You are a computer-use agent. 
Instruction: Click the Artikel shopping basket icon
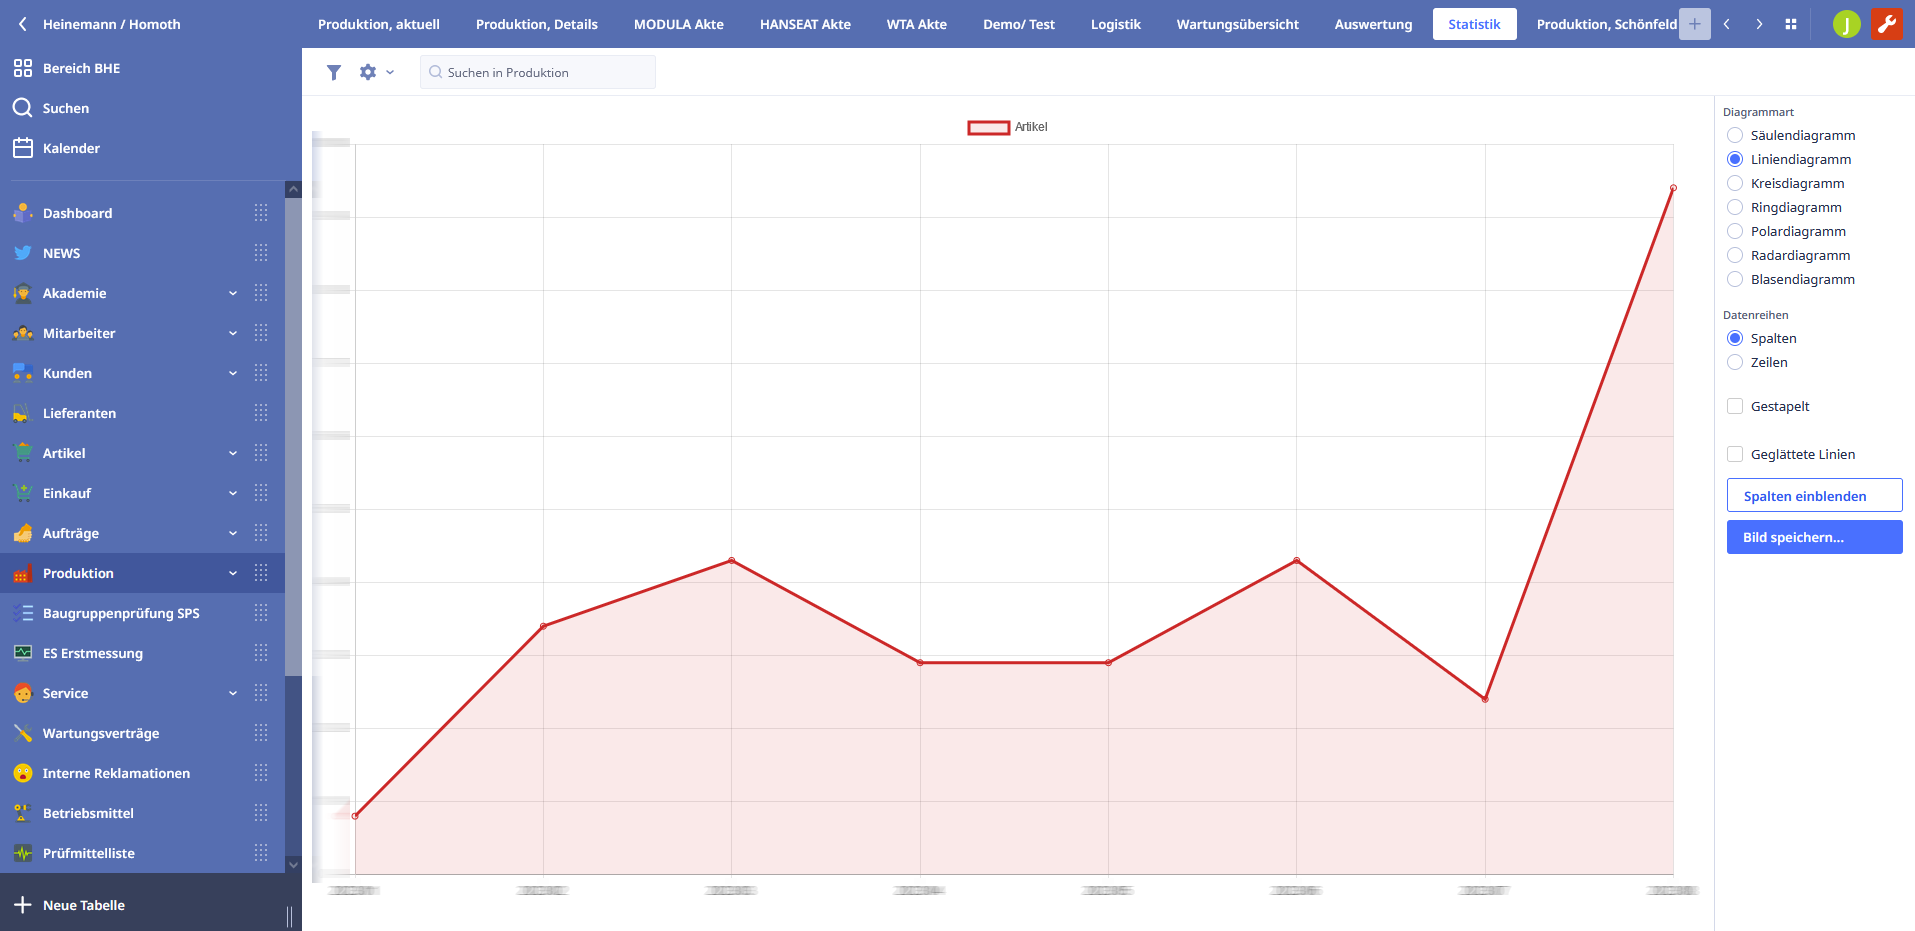click(23, 453)
